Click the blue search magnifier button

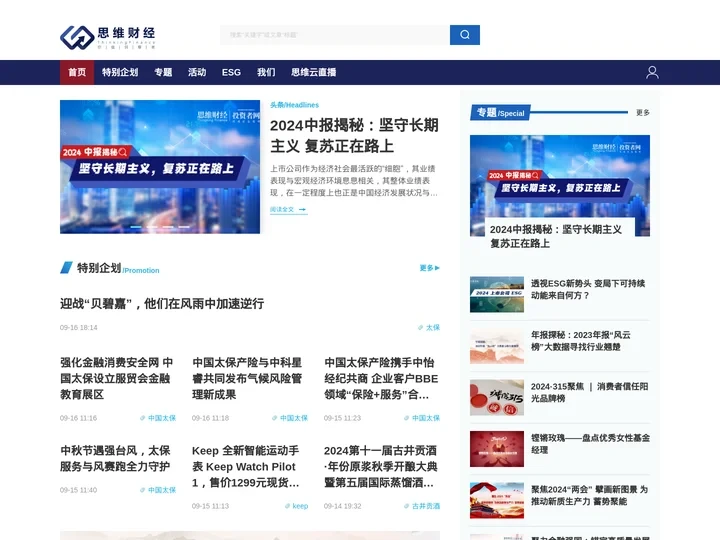click(465, 35)
